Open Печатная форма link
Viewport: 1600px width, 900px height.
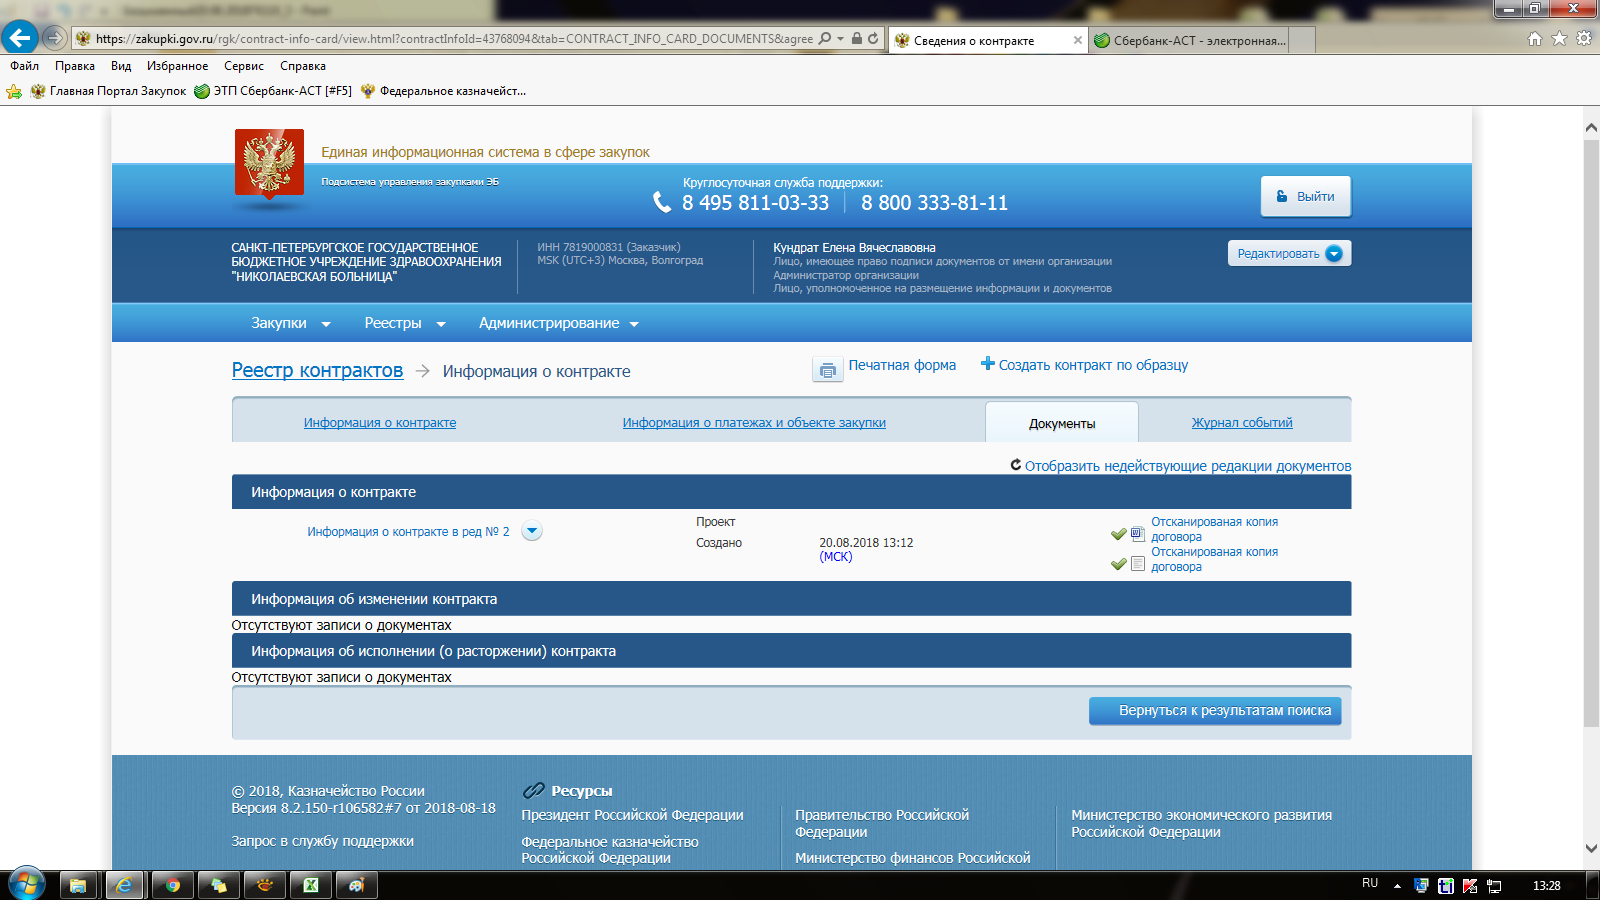point(902,365)
